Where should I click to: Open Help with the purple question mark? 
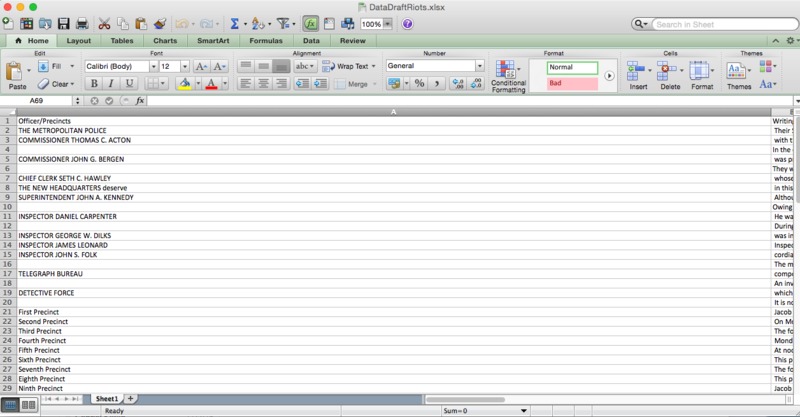coord(407,24)
